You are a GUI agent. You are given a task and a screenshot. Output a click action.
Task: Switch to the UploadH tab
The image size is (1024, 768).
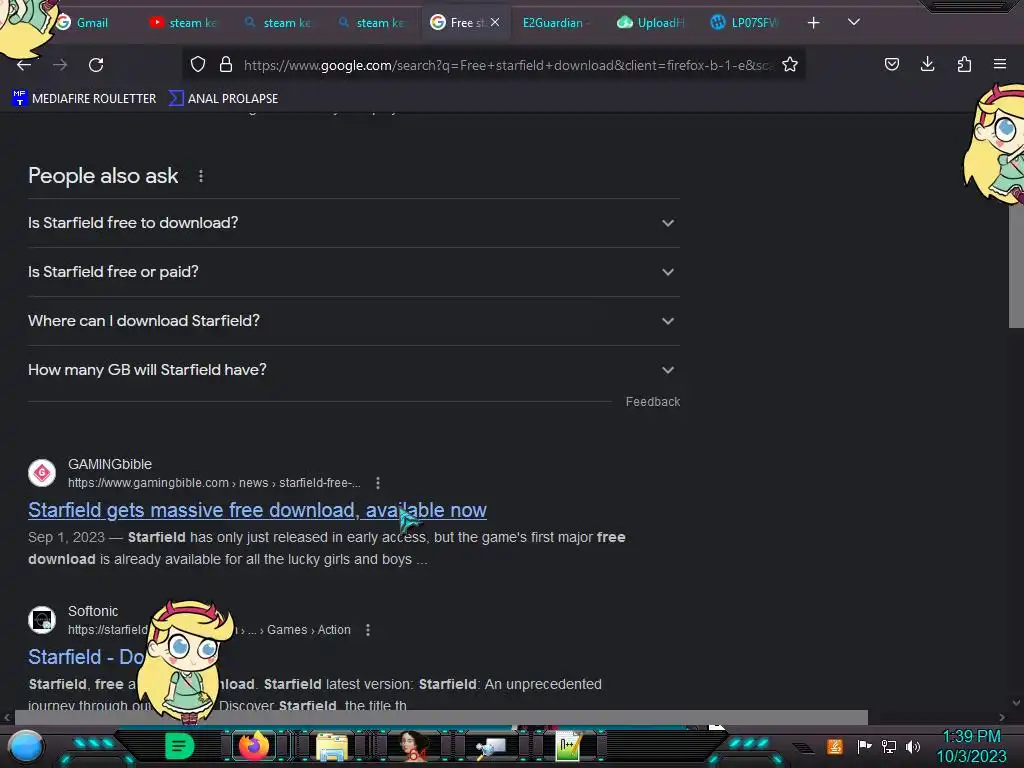pyautogui.click(x=650, y=23)
